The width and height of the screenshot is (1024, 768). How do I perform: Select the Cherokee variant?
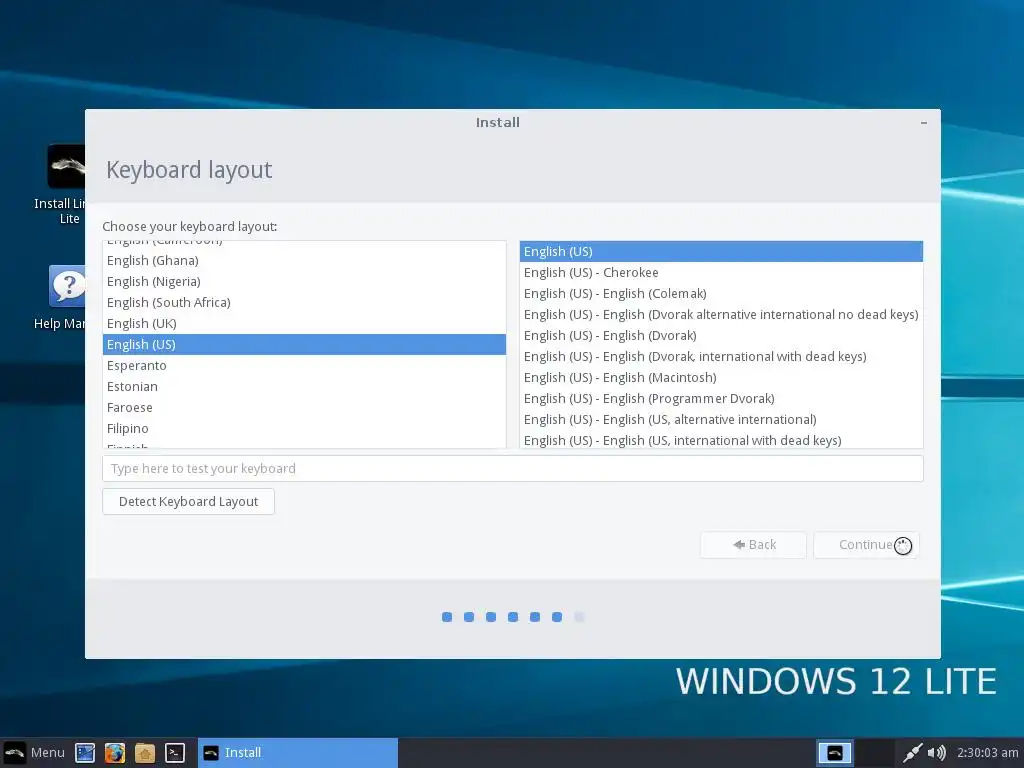coord(721,272)
